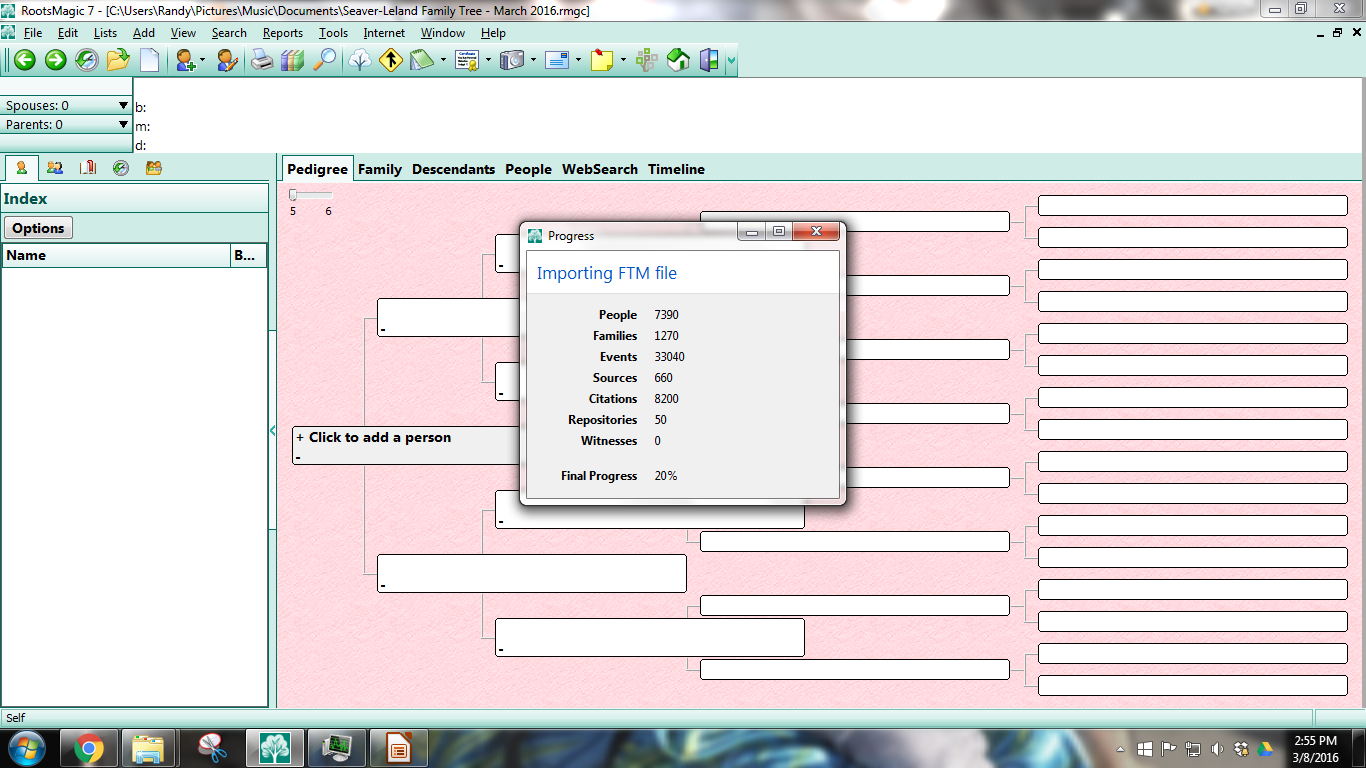Click the volume speaker tray icon

tap(1217, 748)
